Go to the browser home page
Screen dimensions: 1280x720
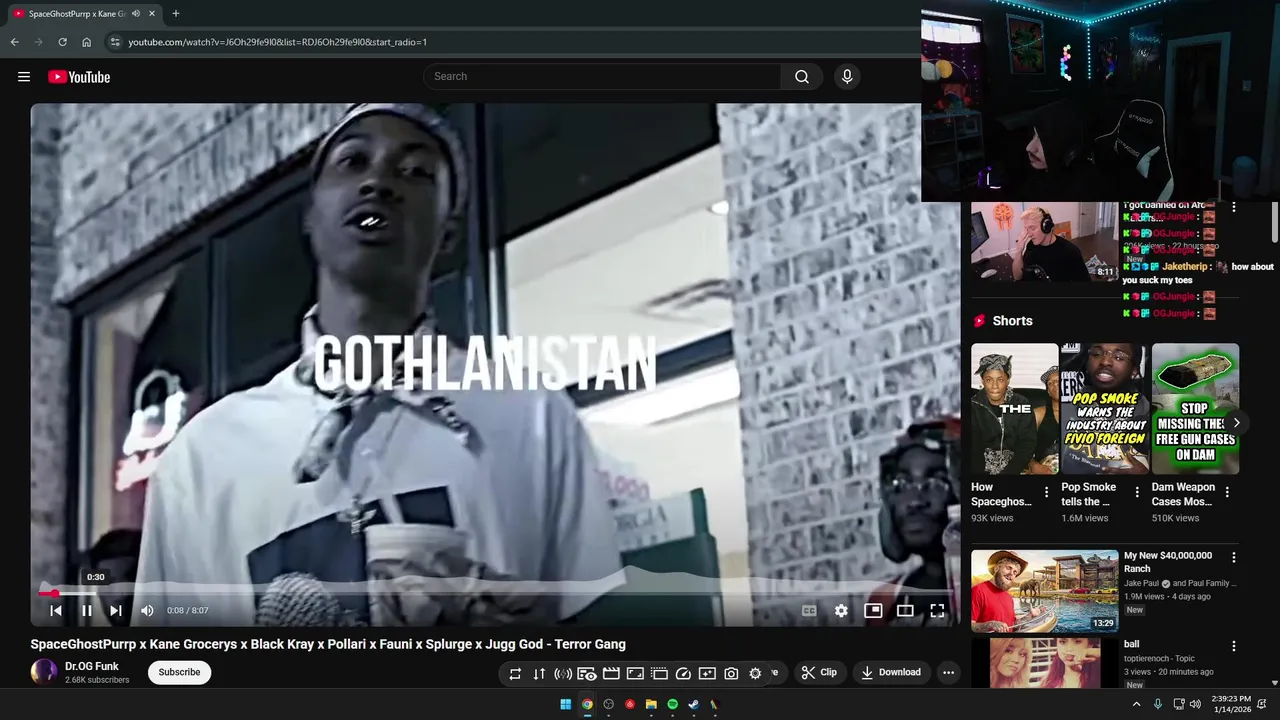tap(86, 42)
